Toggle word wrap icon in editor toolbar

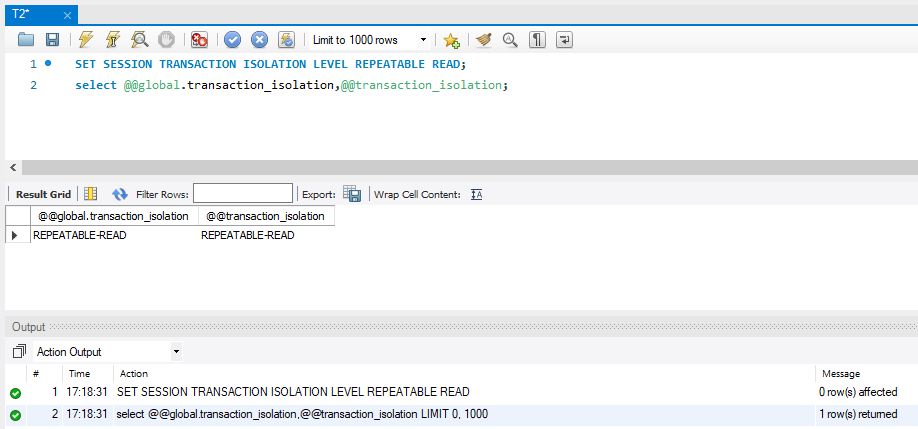(x=564, y=40)
